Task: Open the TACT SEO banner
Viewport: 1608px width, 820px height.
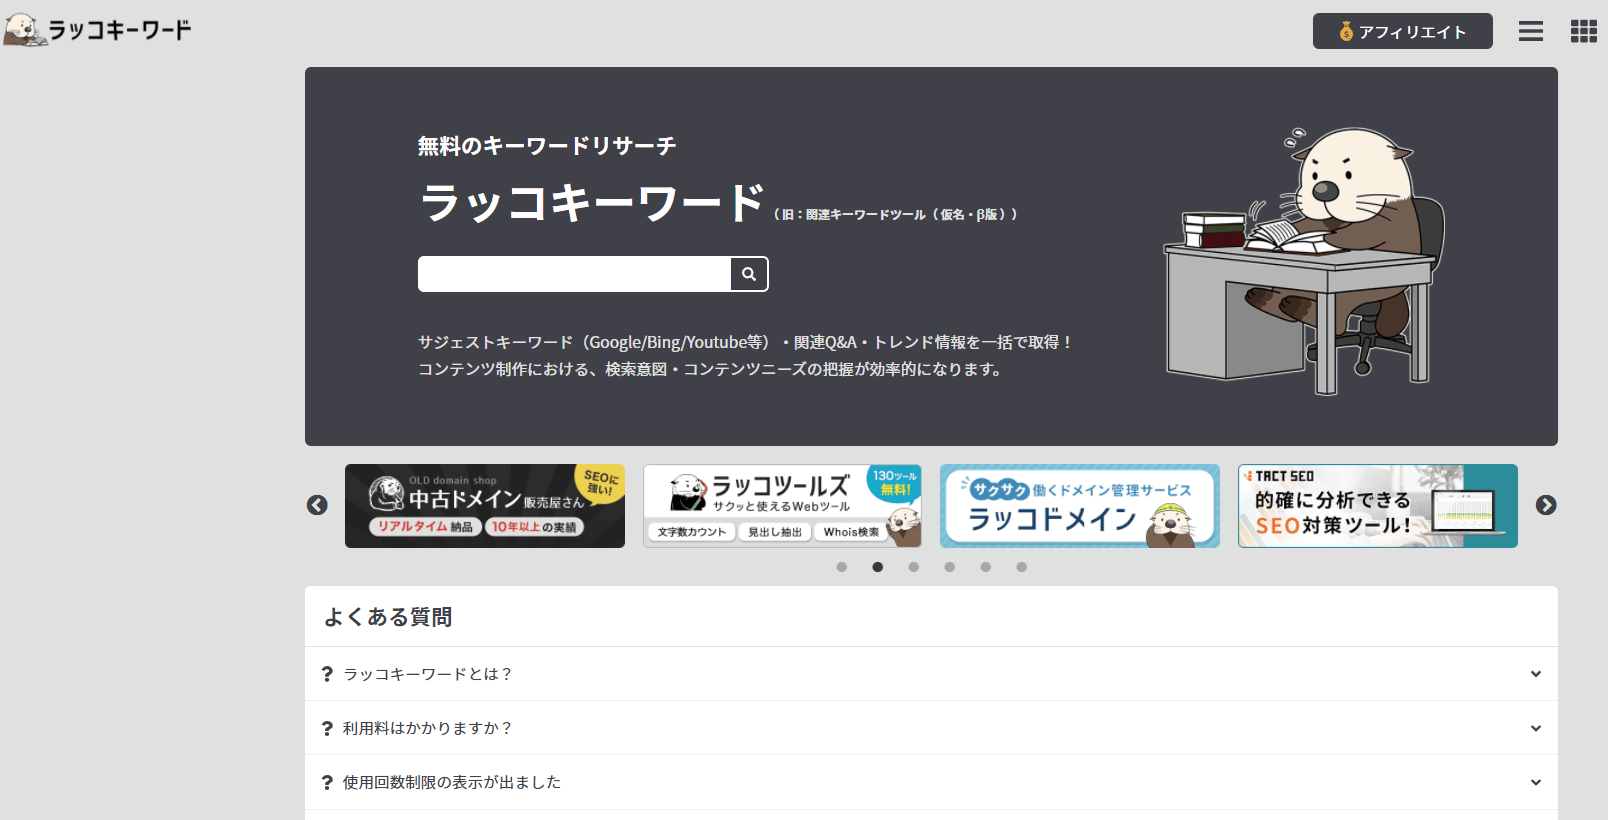Action: [x=1378, y=506]
